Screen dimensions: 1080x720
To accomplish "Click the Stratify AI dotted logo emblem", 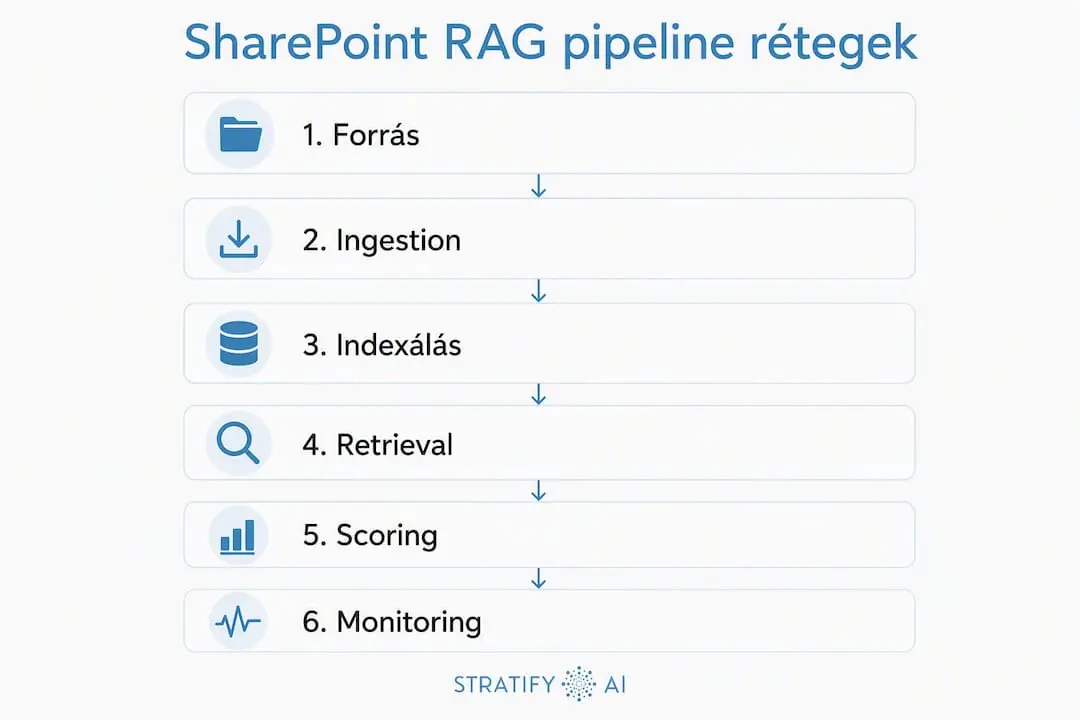I will (579, 683).
